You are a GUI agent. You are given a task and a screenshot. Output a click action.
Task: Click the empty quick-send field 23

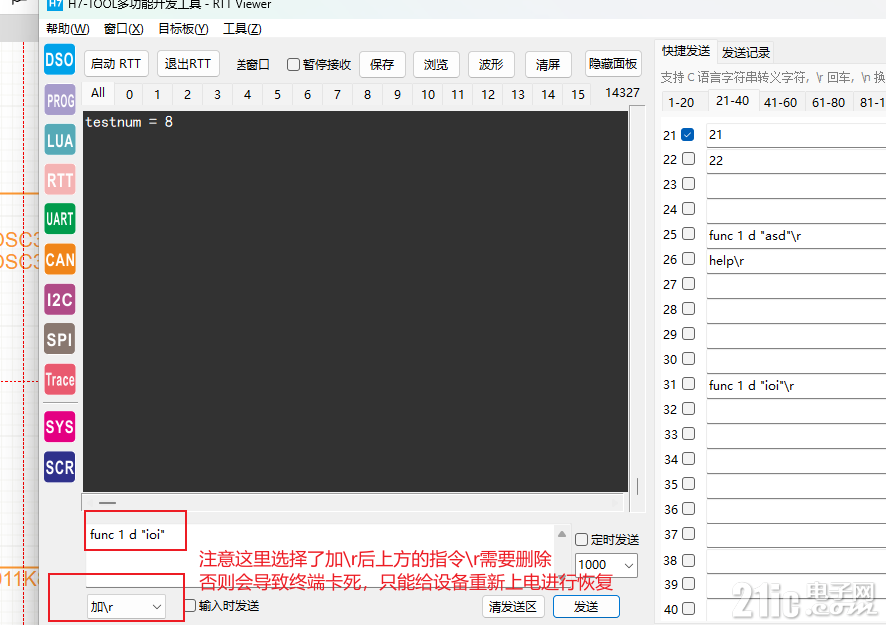pyautogui.click(x=796, y=185)
